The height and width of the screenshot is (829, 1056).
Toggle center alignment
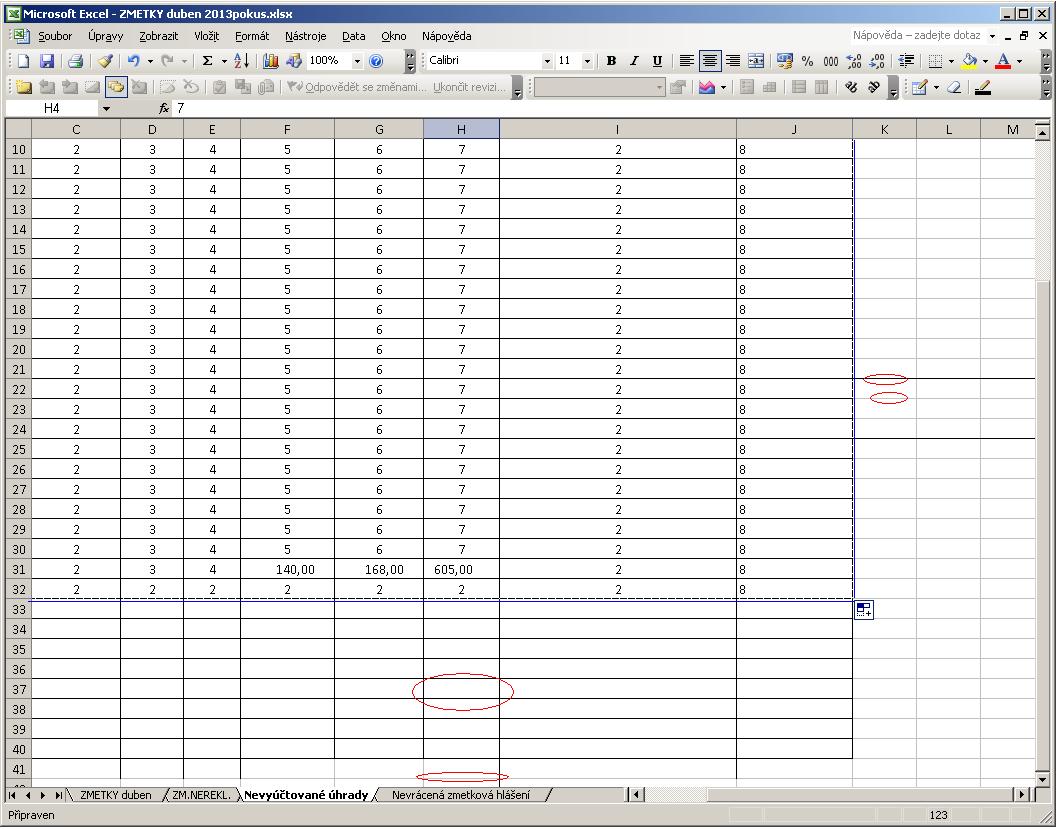[x=710, y=61]
